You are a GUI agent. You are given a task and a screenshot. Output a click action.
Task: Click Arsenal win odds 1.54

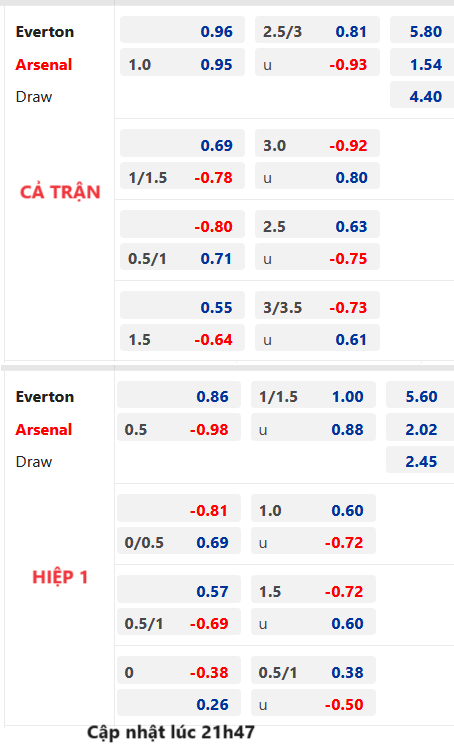pos(422,63)
